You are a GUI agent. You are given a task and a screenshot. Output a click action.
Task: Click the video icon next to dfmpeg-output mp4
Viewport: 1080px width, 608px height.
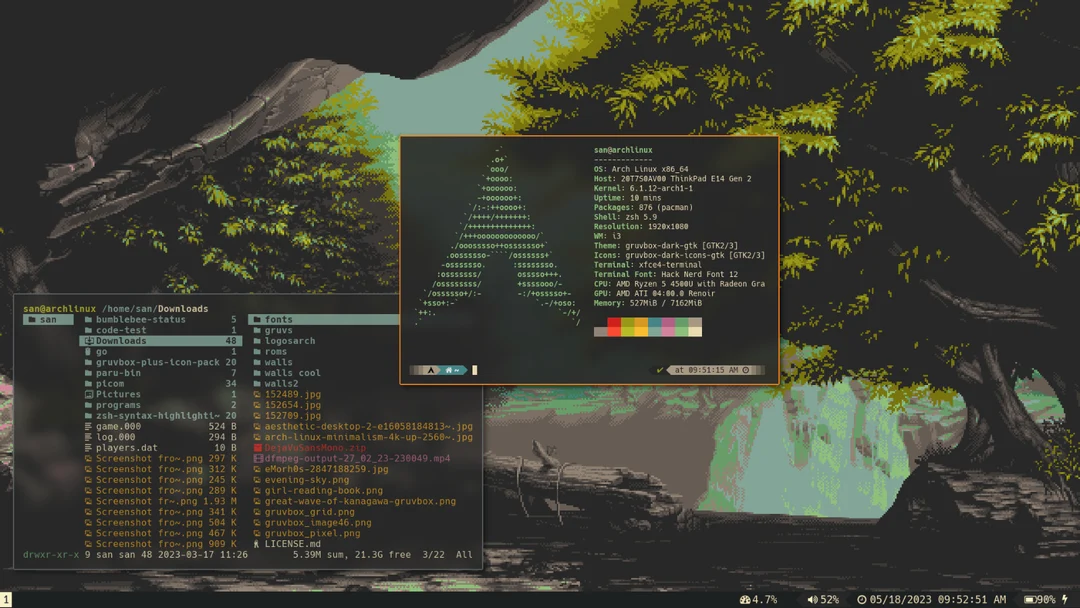256,458
